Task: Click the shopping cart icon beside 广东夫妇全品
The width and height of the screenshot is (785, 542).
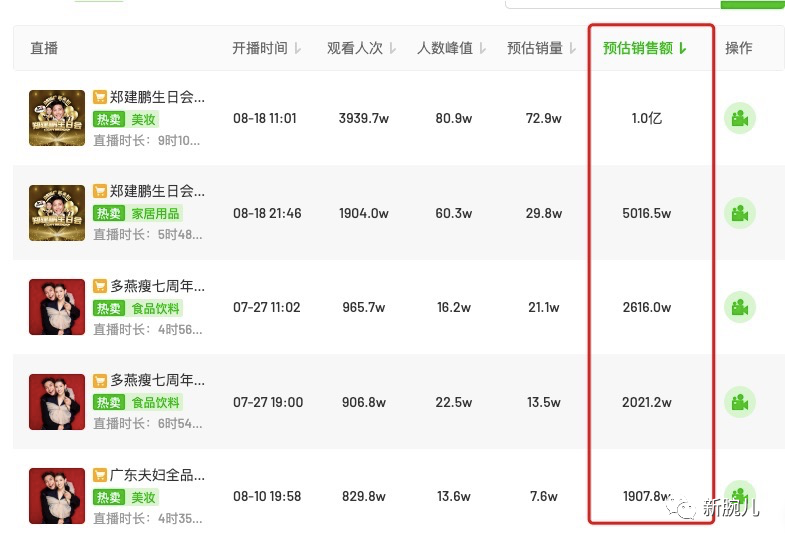Action: (x=100, y=476)
